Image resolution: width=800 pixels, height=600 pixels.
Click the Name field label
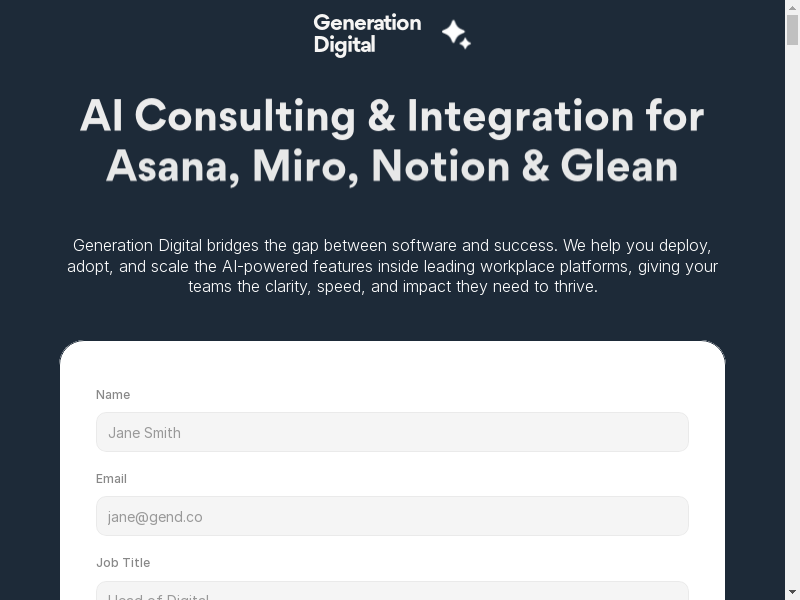click(113, 395)
